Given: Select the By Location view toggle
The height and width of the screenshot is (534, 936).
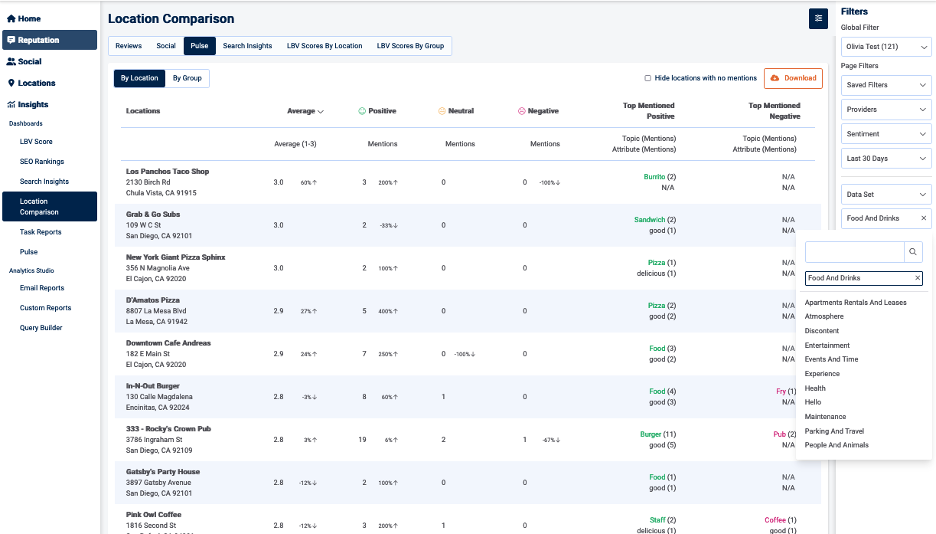Looking at the screenshot, I should pos(139,78).
